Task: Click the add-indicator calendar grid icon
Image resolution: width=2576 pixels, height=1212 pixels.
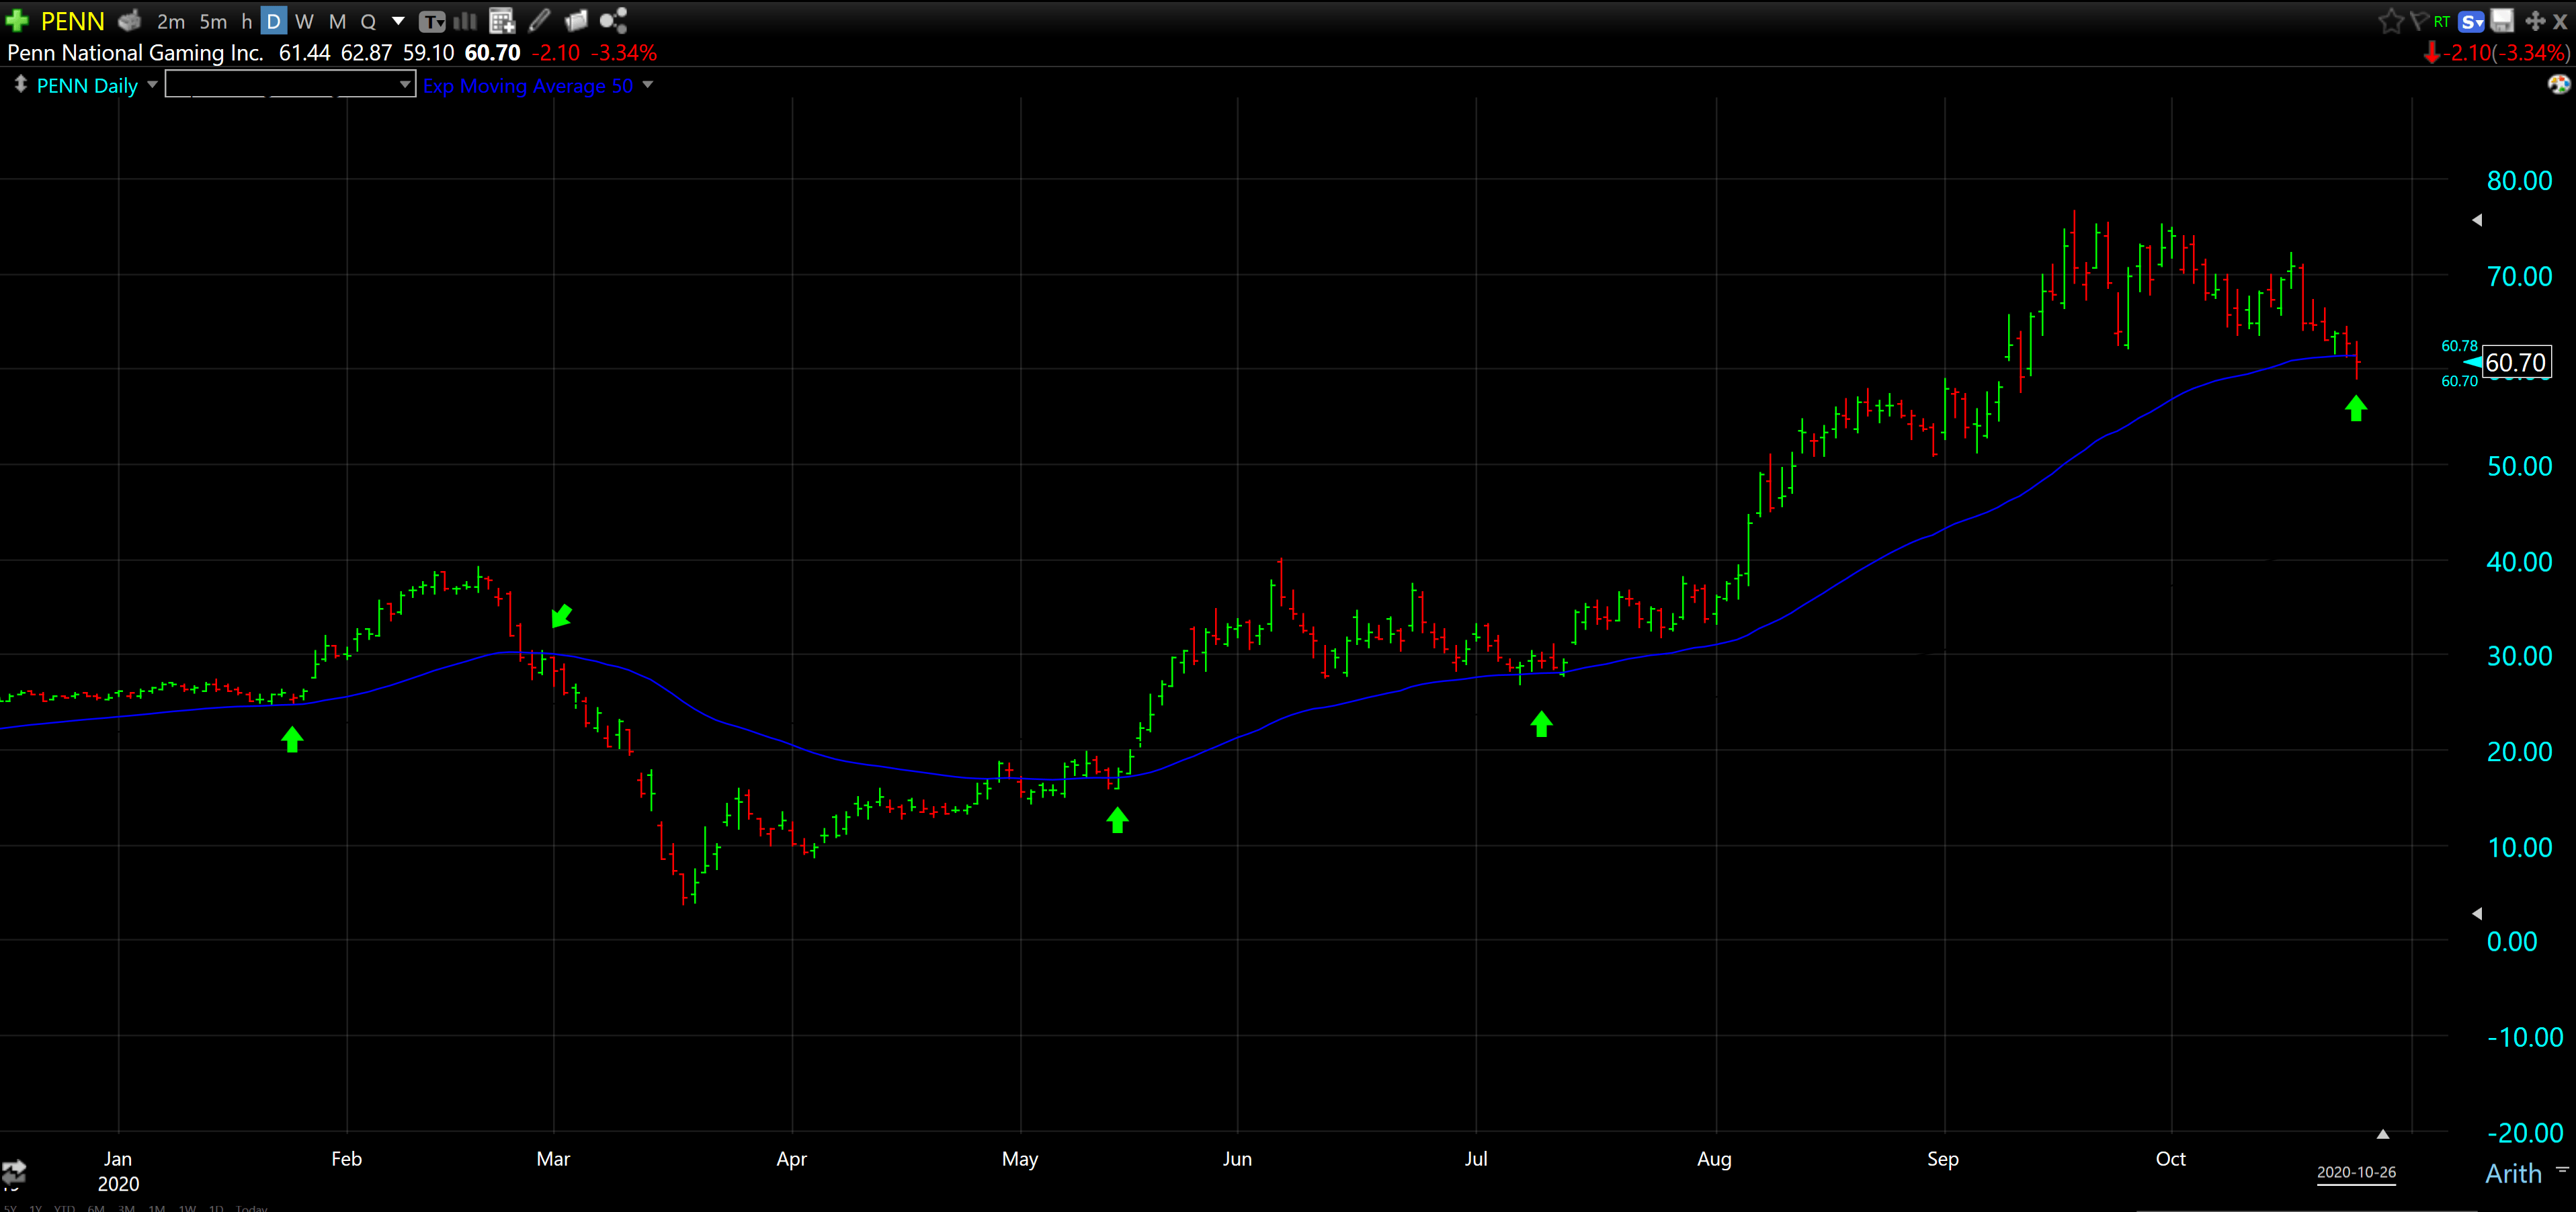Action: [502, 20]
